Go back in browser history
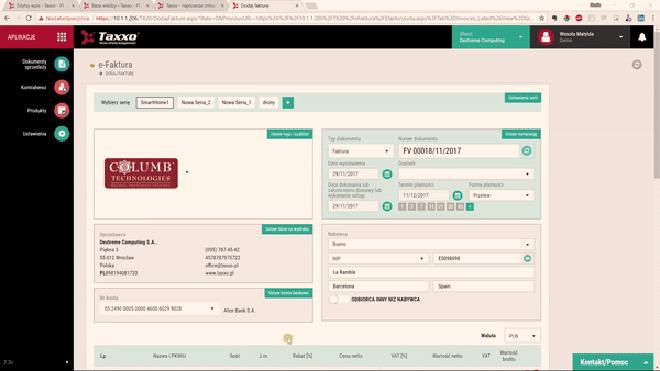This screenshot has height=371, width=660. [7, 18]
